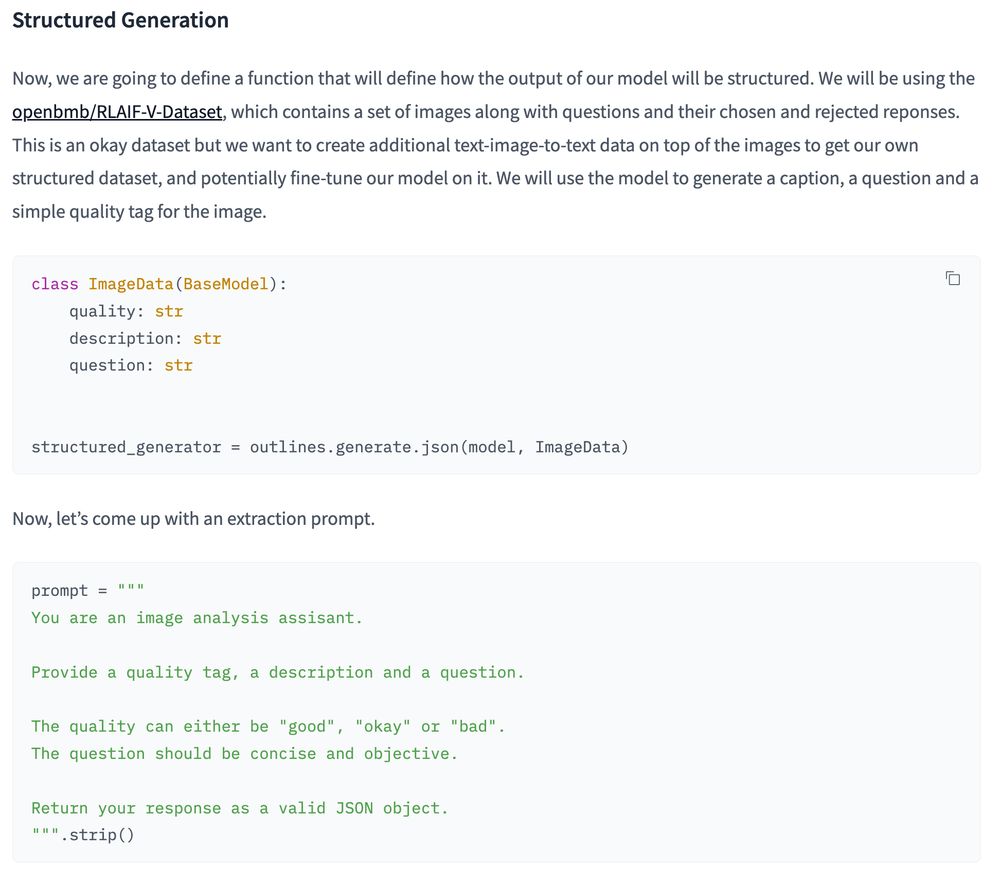Click the '.strip()' closing code line
Screen dimensions: 1000x880
[83, 835]
